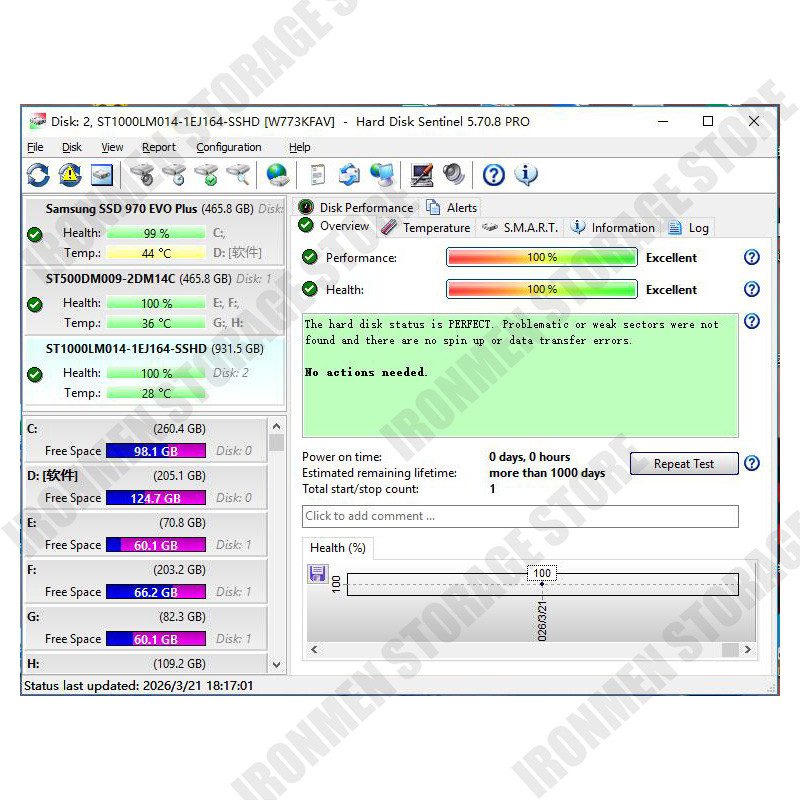Click the help icon next to Performance
This screenshot has height=800, width=800.
[752, 258]
